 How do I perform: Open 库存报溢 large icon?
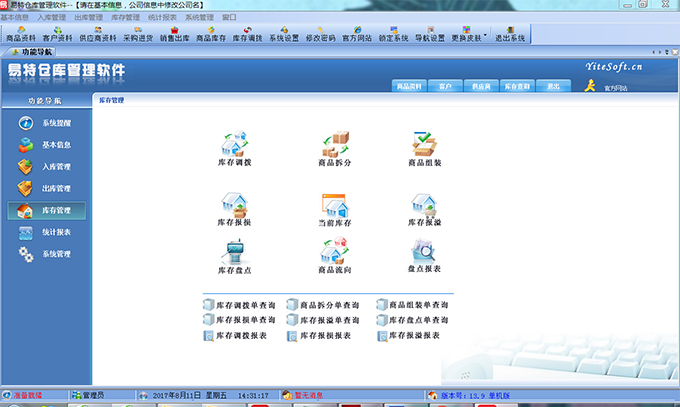point(424,209)
